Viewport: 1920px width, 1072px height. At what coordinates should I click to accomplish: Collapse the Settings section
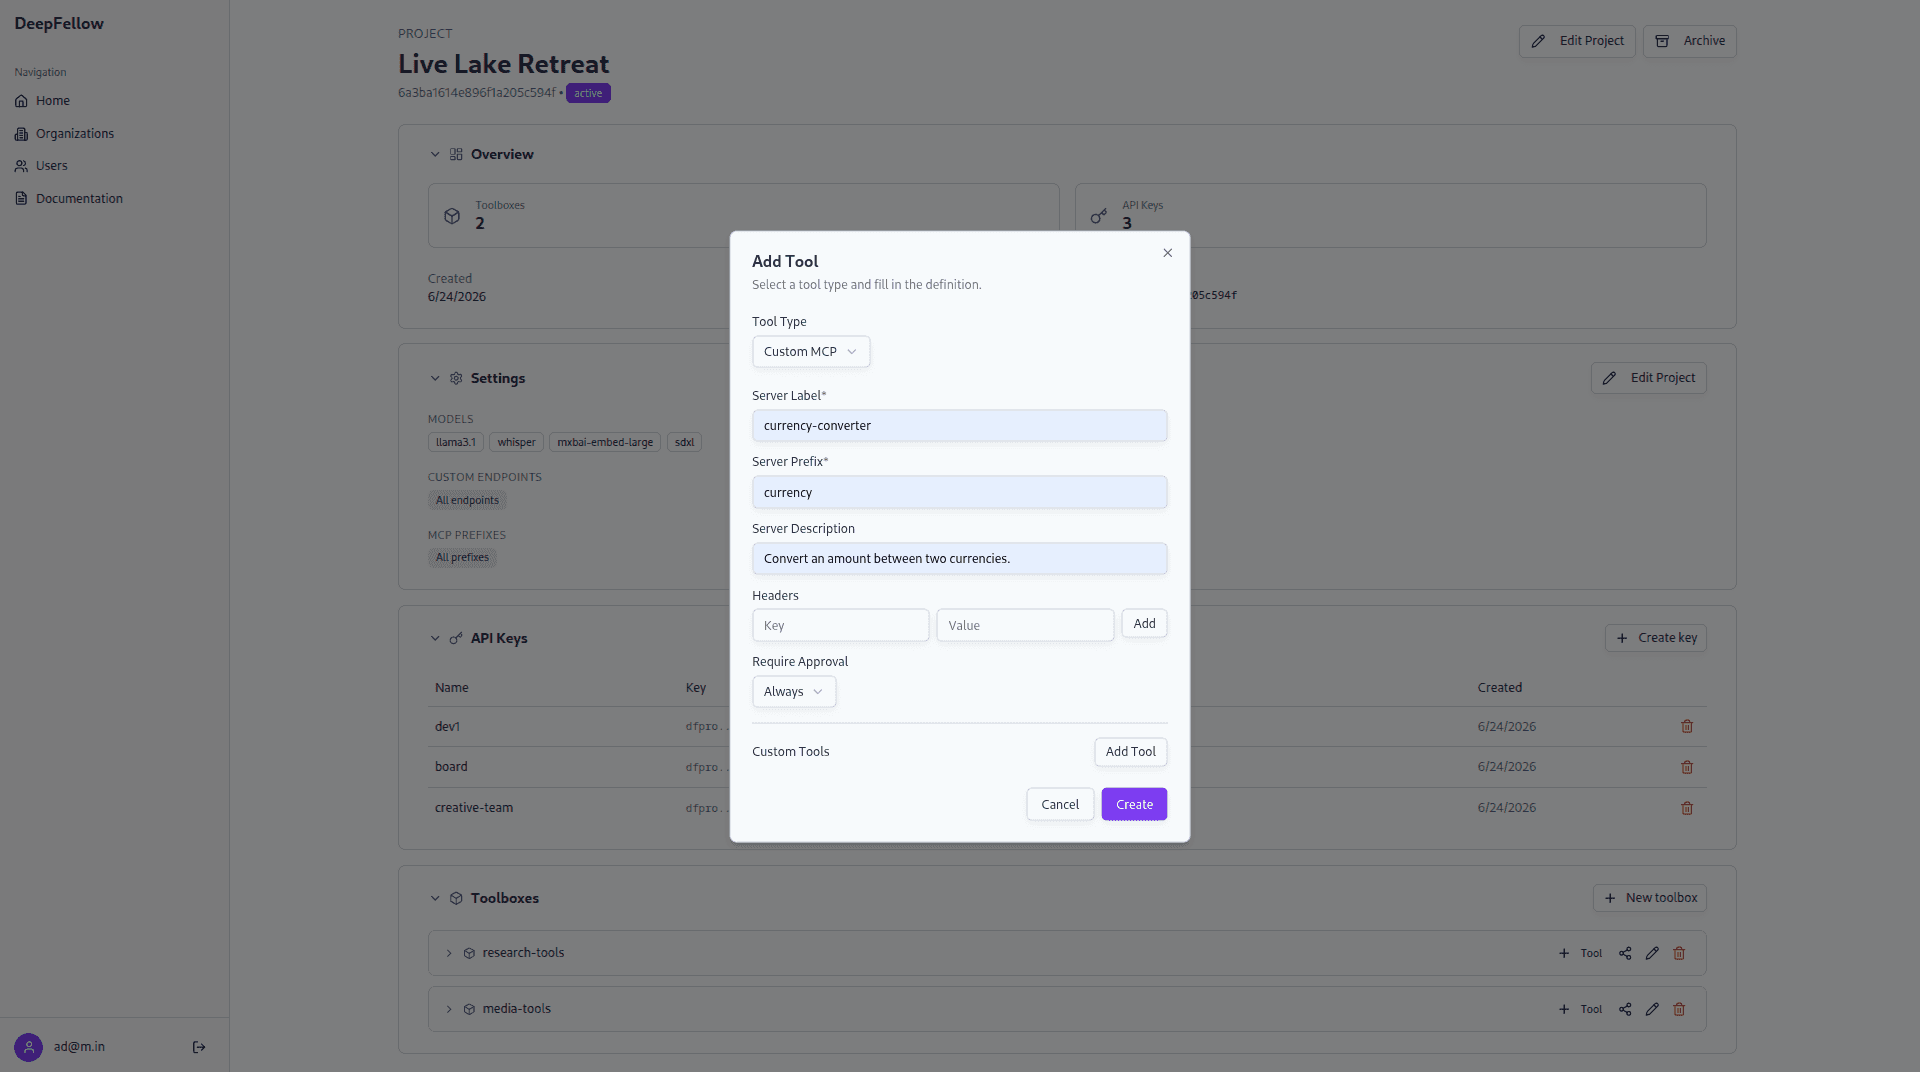[x=435, y=379]
